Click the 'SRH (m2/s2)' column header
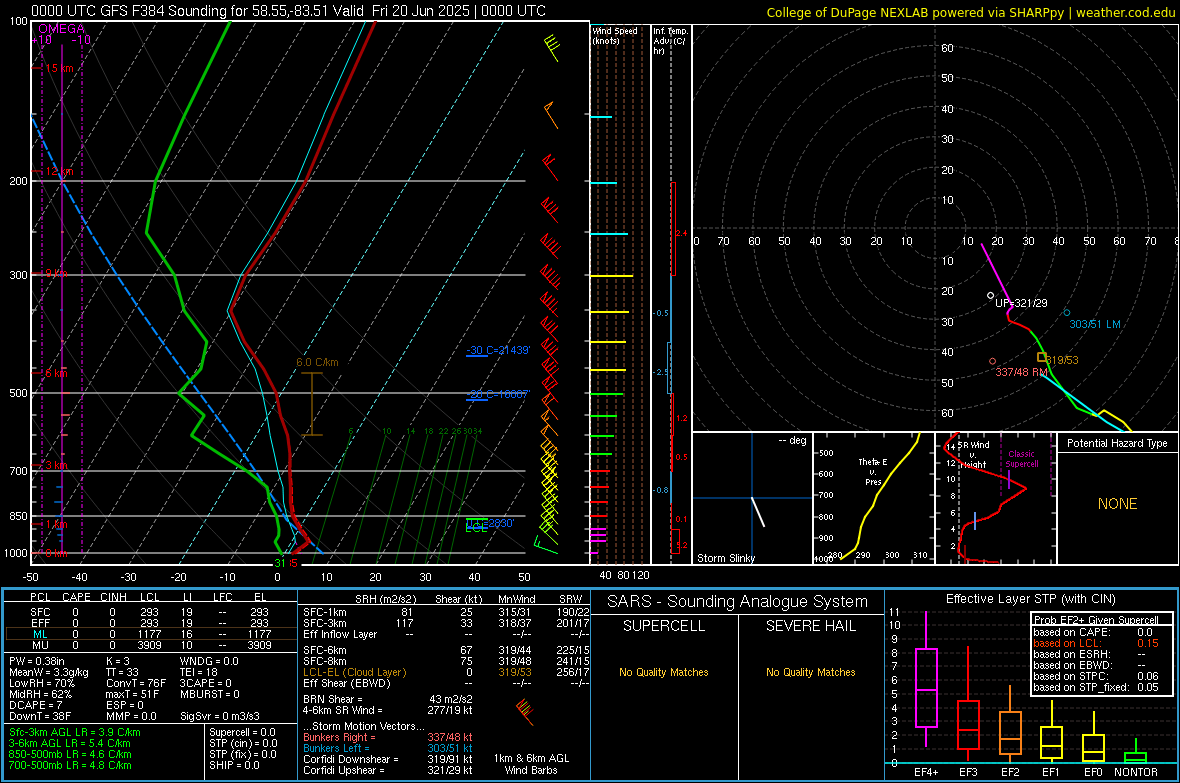This screenshot has height=783, width=1180. coord(385,599)
